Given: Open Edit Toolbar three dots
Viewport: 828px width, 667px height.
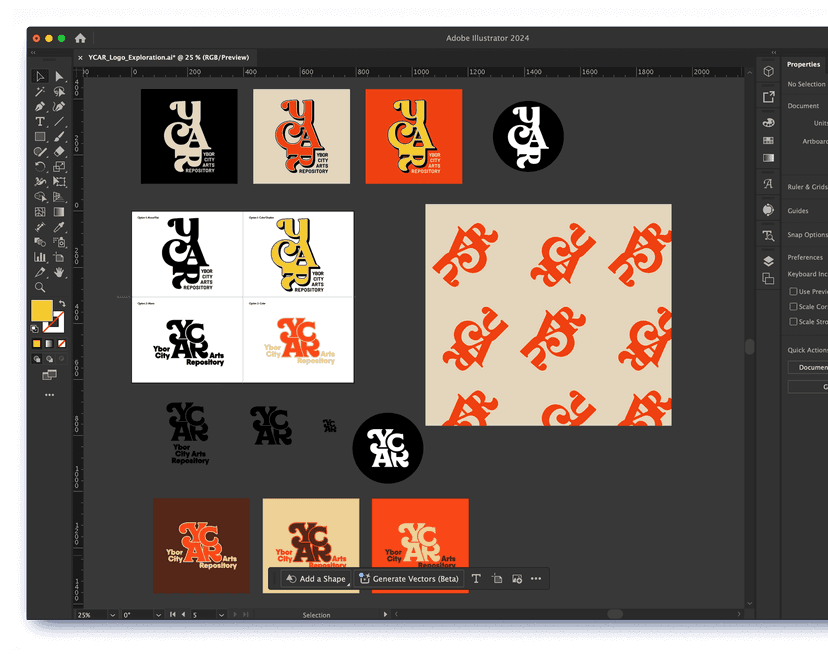Looking at the screenshot, I should [50, 394].
